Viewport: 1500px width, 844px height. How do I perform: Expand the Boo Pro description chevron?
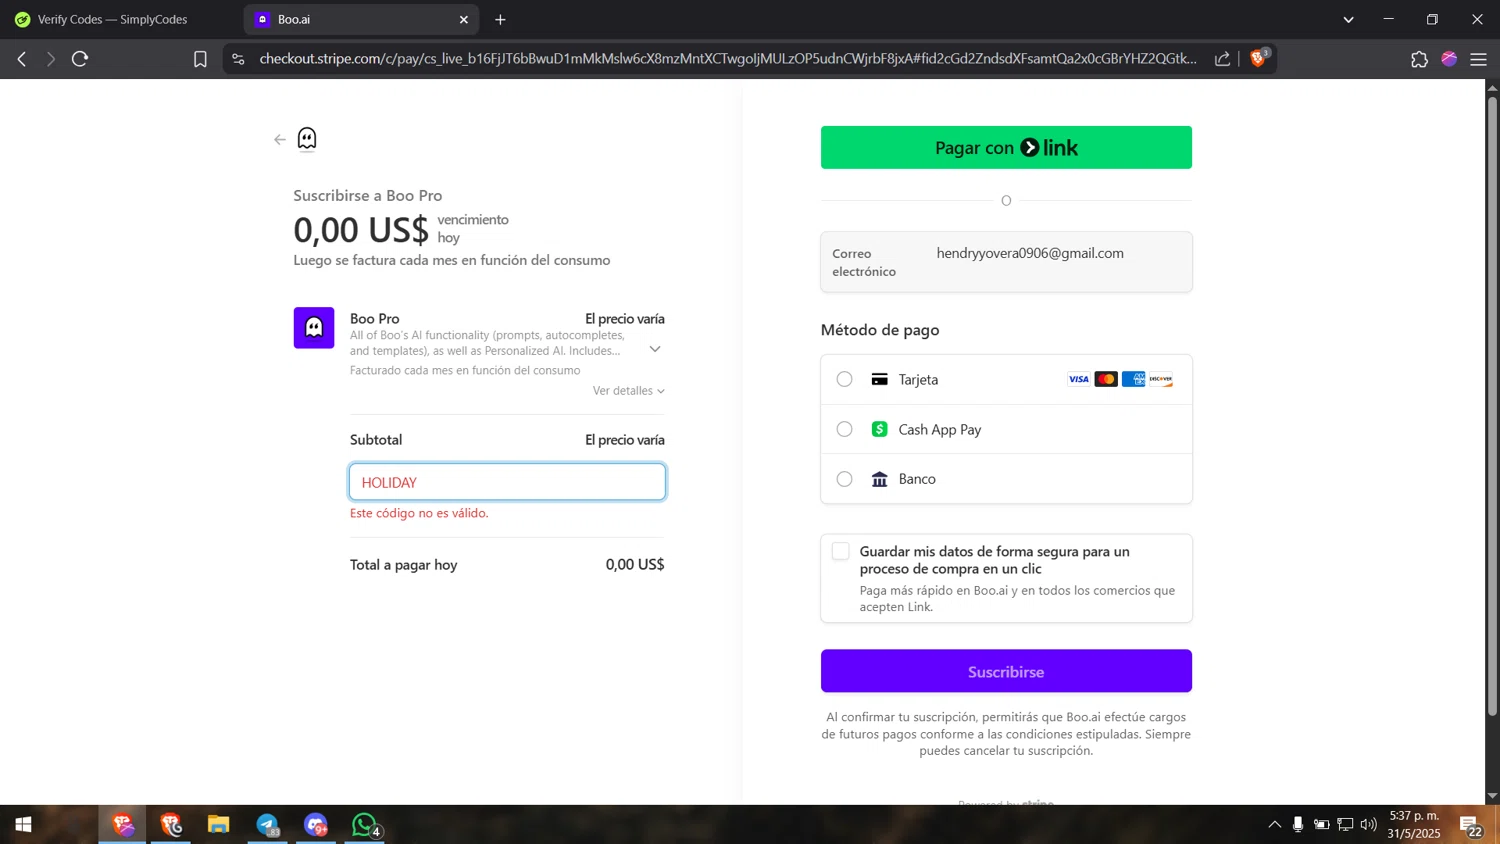coord(655,349)
